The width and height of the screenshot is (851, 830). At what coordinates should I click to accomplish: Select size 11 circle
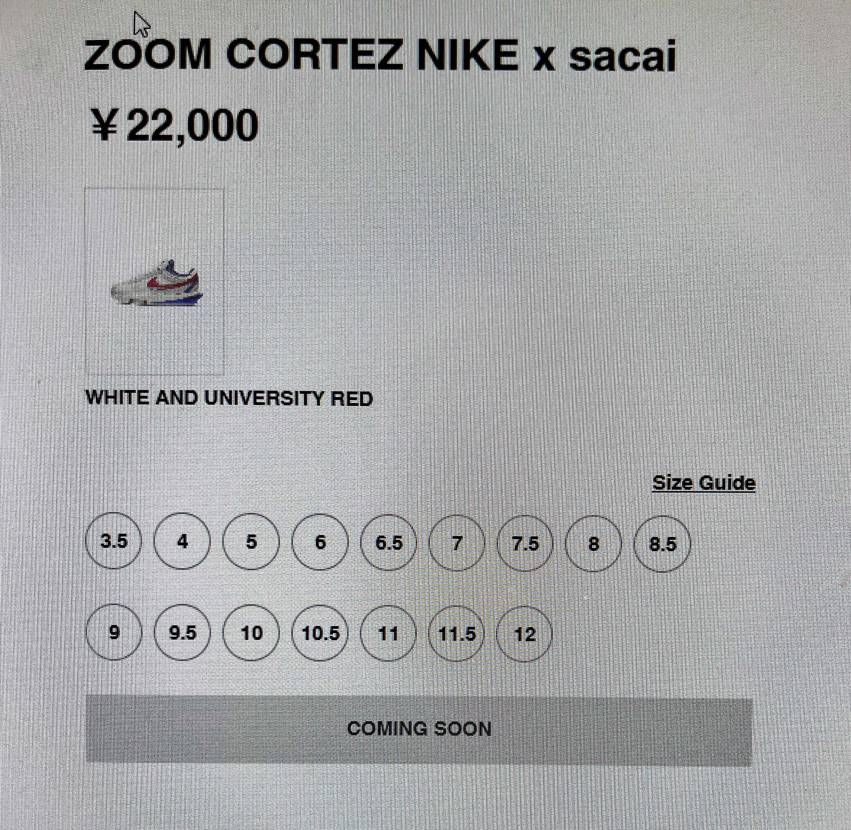[x=389, y=633]
